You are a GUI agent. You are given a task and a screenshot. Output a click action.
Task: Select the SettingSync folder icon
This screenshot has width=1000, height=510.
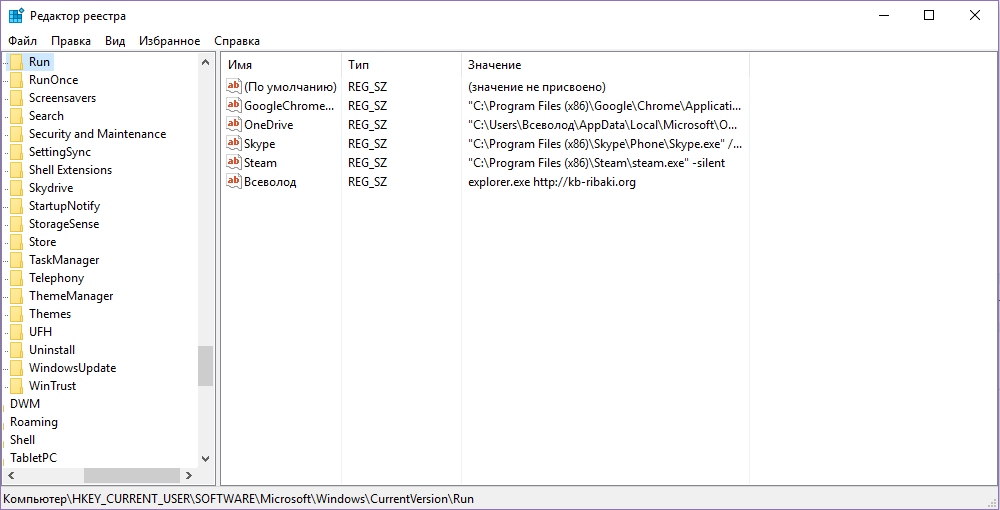pyautogui.click(x=17, y=152)
